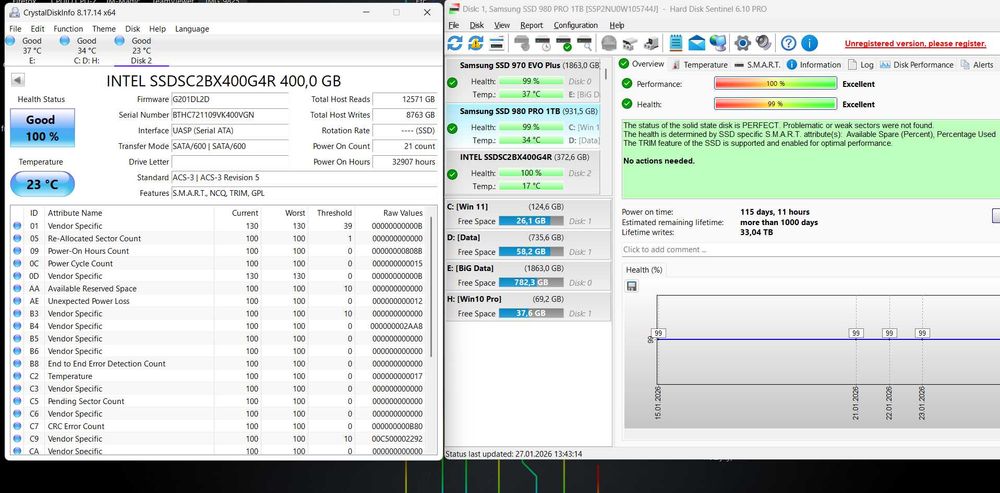
Task: Select INTEL SSDSC2BX400G4R disk in Sentinel list
Action: tap(523, 172)
